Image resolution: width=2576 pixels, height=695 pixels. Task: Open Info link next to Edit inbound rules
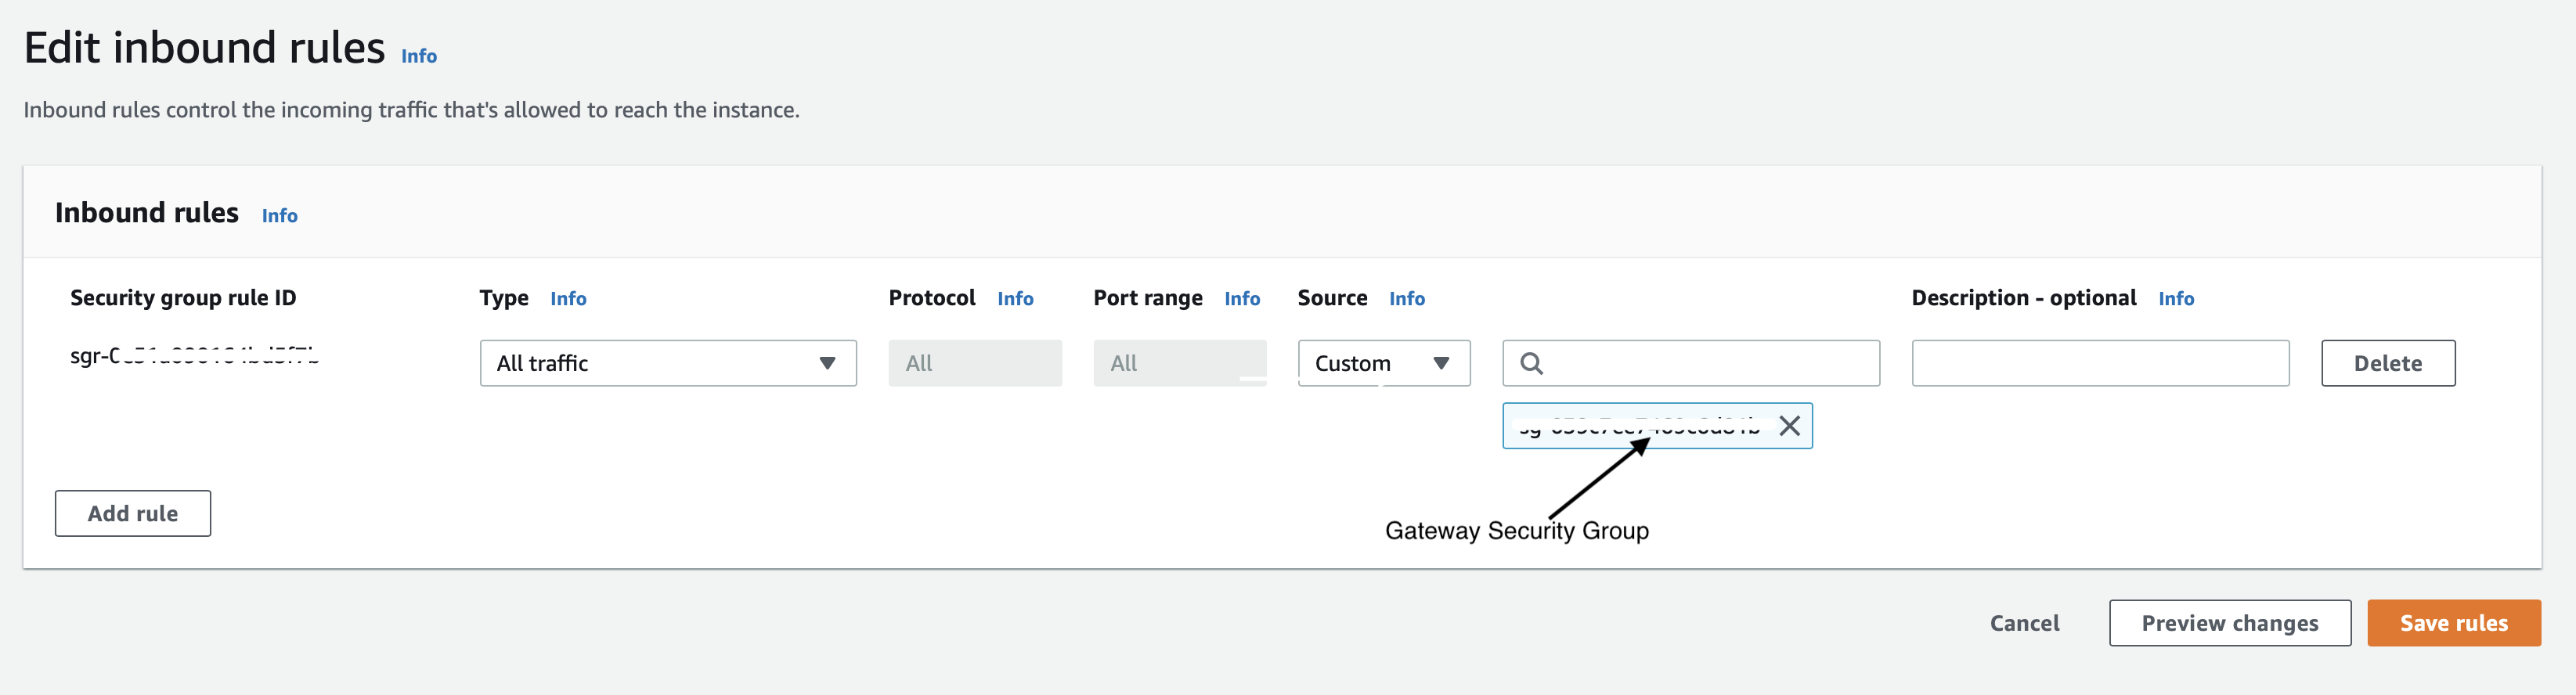418,56
